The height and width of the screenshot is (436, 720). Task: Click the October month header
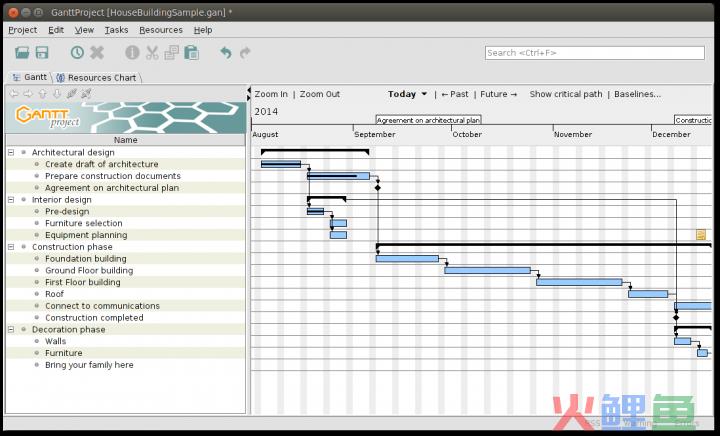[467, 134]
